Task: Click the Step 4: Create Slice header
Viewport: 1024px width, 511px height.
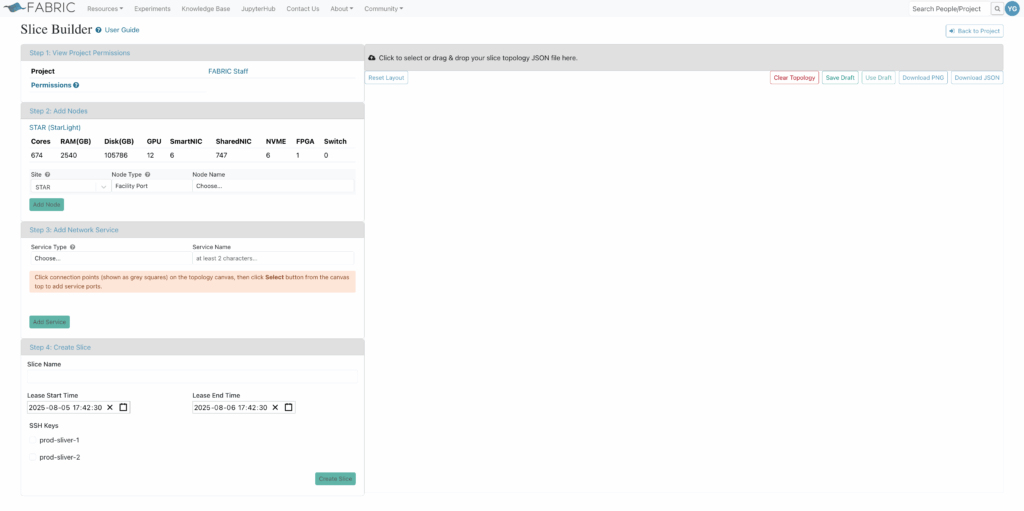Action: (x=192, y=347)
